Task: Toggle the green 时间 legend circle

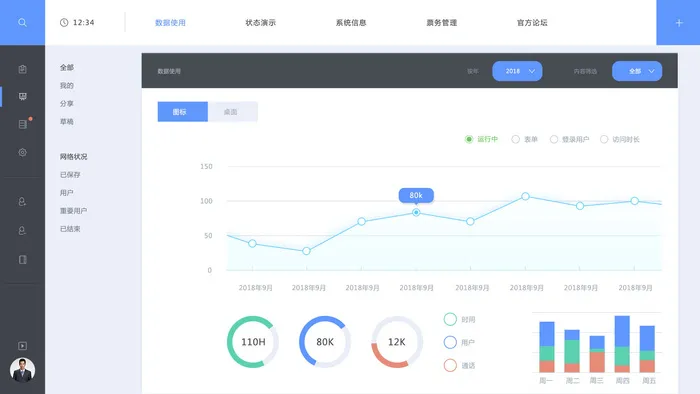Action: [450, 319]
